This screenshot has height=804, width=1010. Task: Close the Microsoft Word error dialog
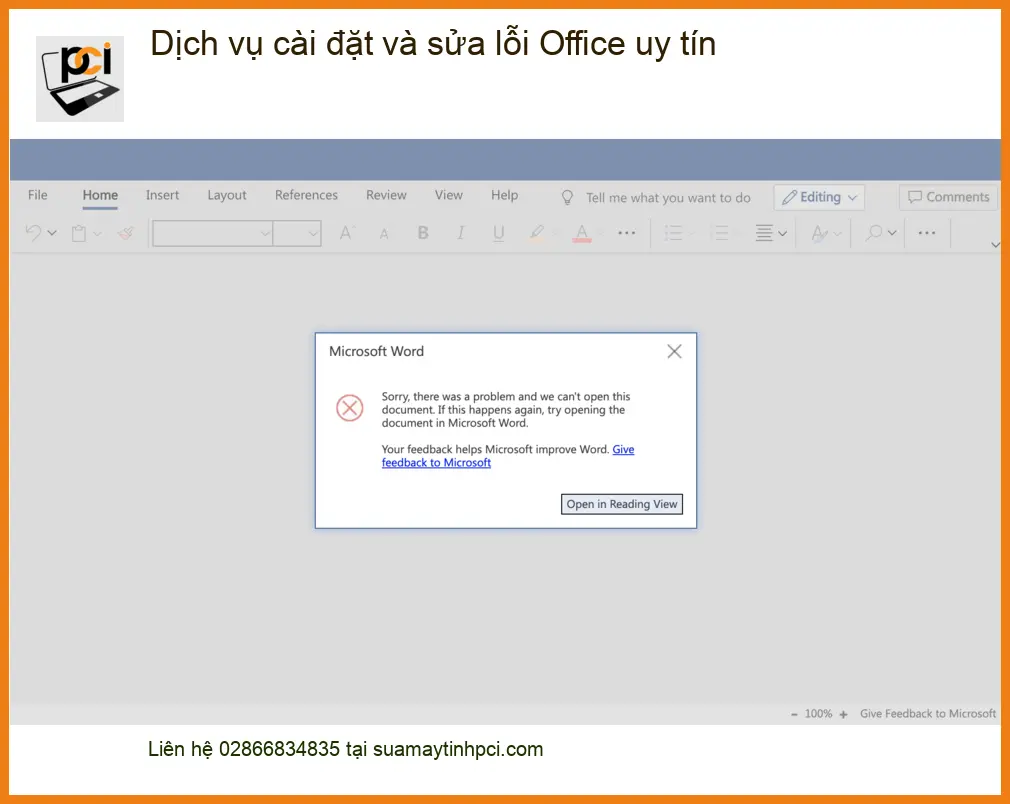pyautogui.click(x=674, y=351)
